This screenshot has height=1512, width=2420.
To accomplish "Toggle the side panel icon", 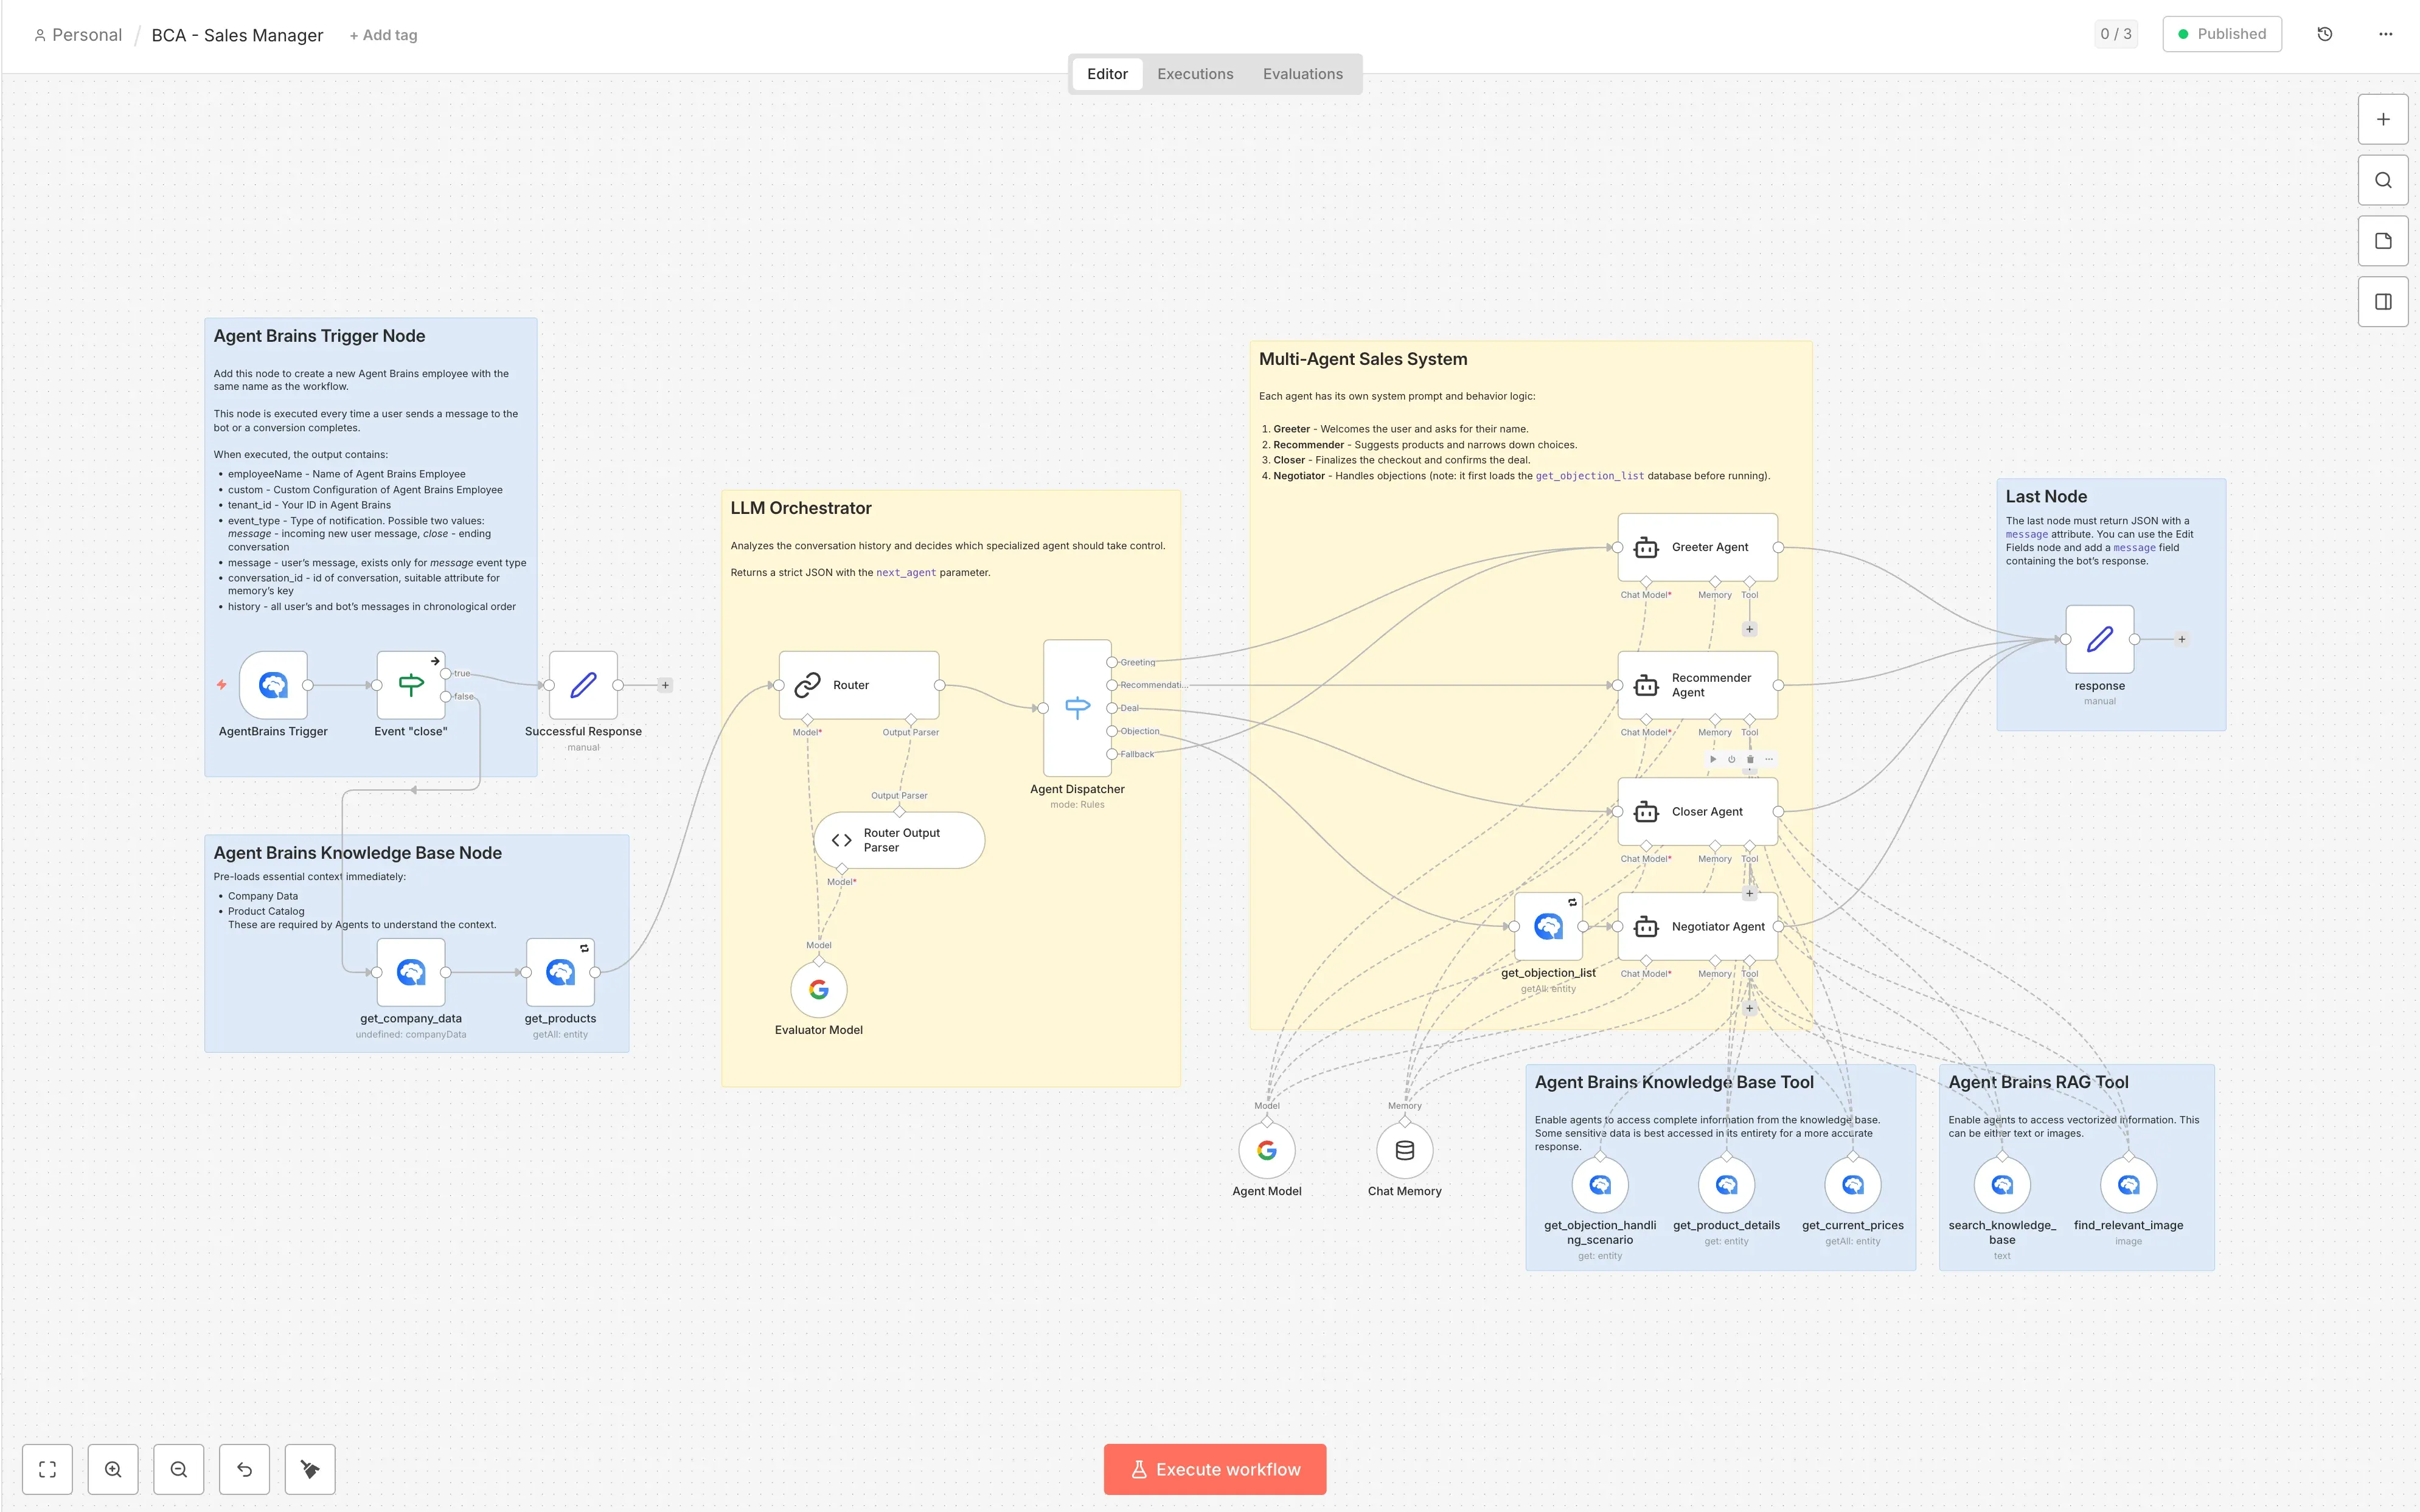I will pyautogui.click(x=2383, y=302).
